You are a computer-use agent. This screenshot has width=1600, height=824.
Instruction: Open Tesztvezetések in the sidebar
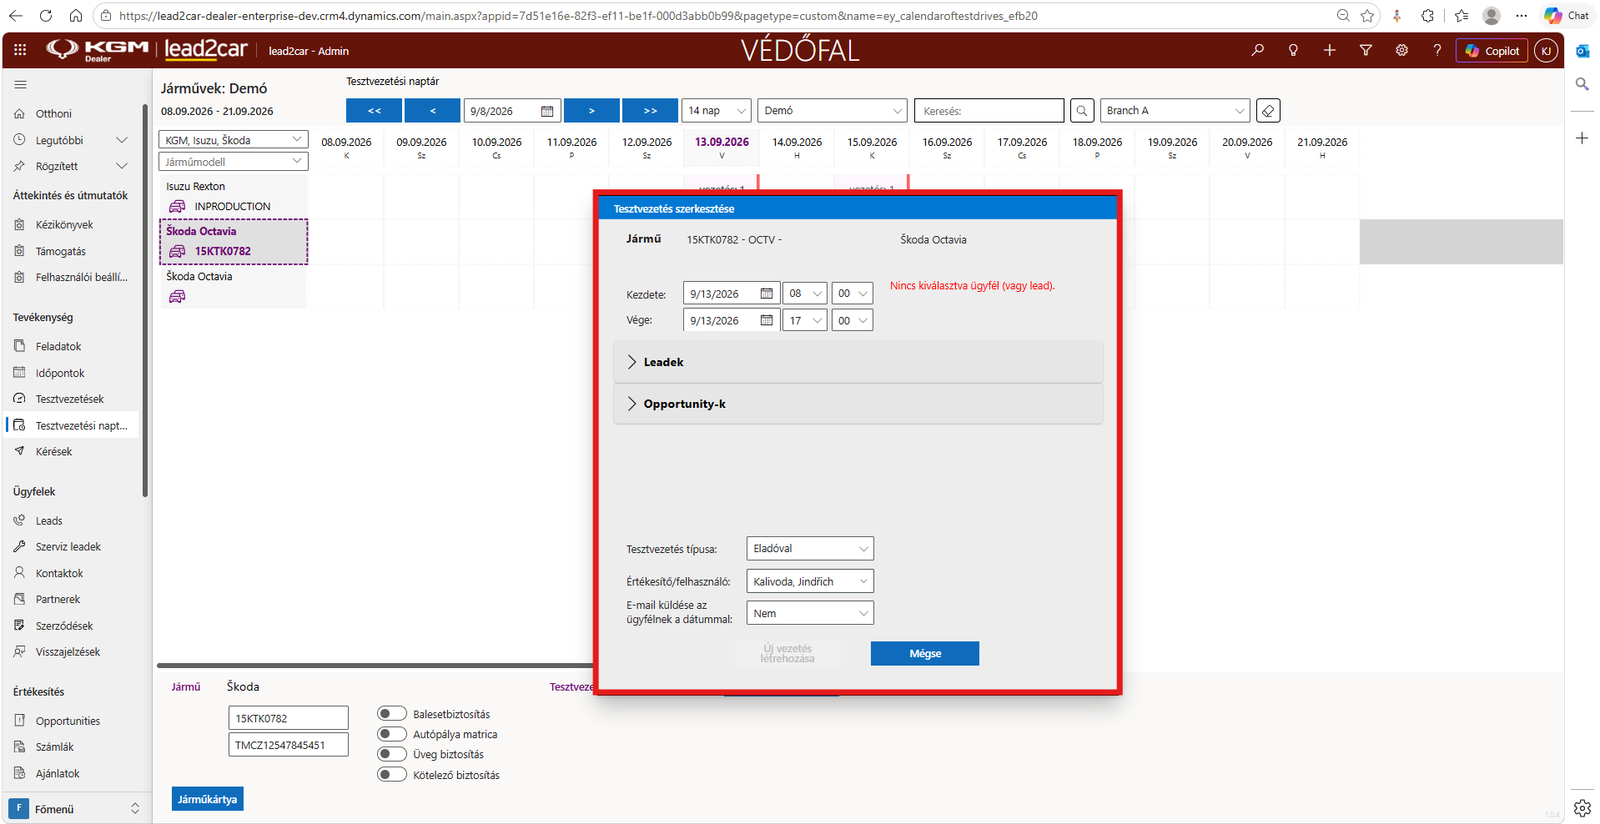(70, 399)
